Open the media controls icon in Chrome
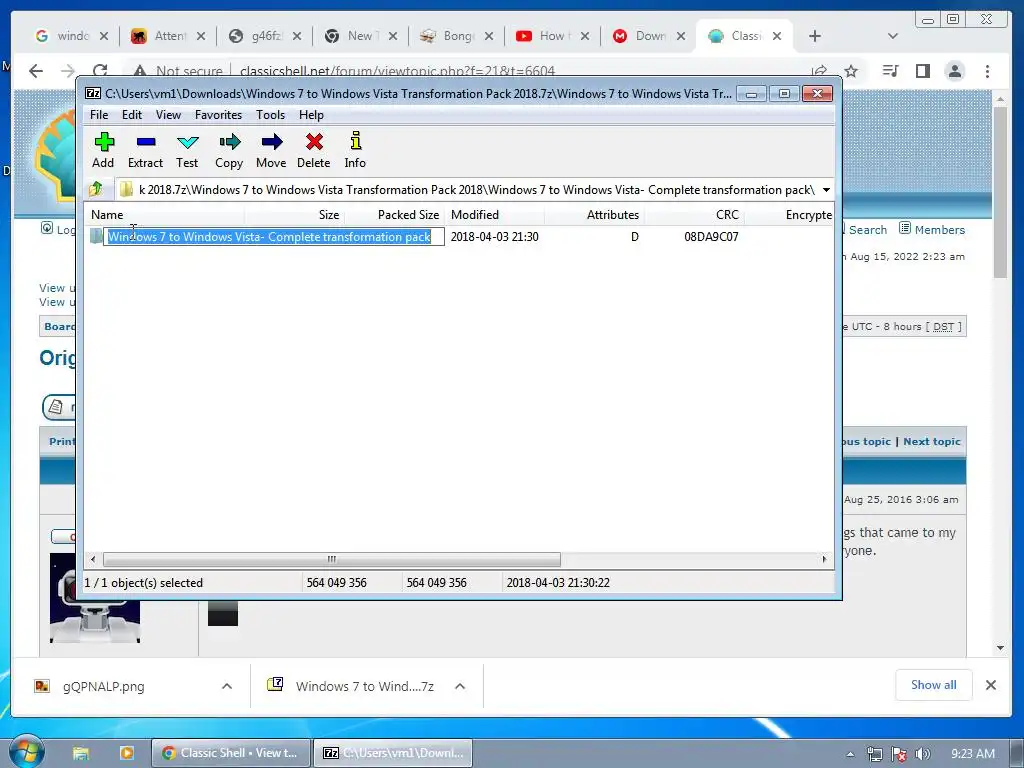The width and height of the screenshot is (1024, 768). pos(890,71)
